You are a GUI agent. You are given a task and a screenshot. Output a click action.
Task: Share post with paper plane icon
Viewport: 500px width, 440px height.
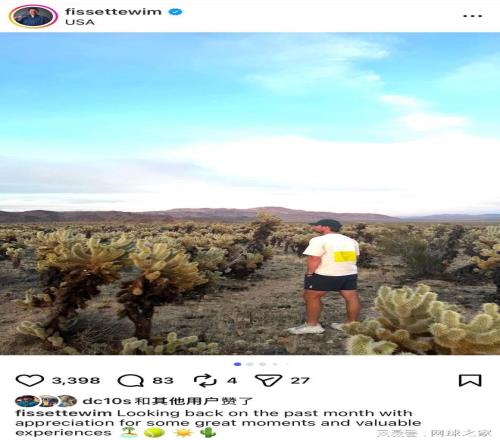pos(268,380)
